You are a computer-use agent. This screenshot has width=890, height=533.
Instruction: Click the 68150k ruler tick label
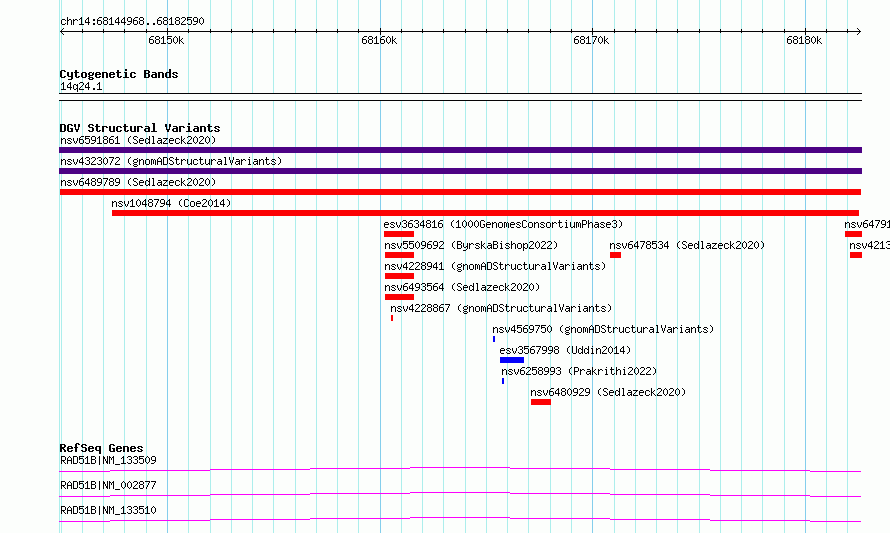coord(166,40)
